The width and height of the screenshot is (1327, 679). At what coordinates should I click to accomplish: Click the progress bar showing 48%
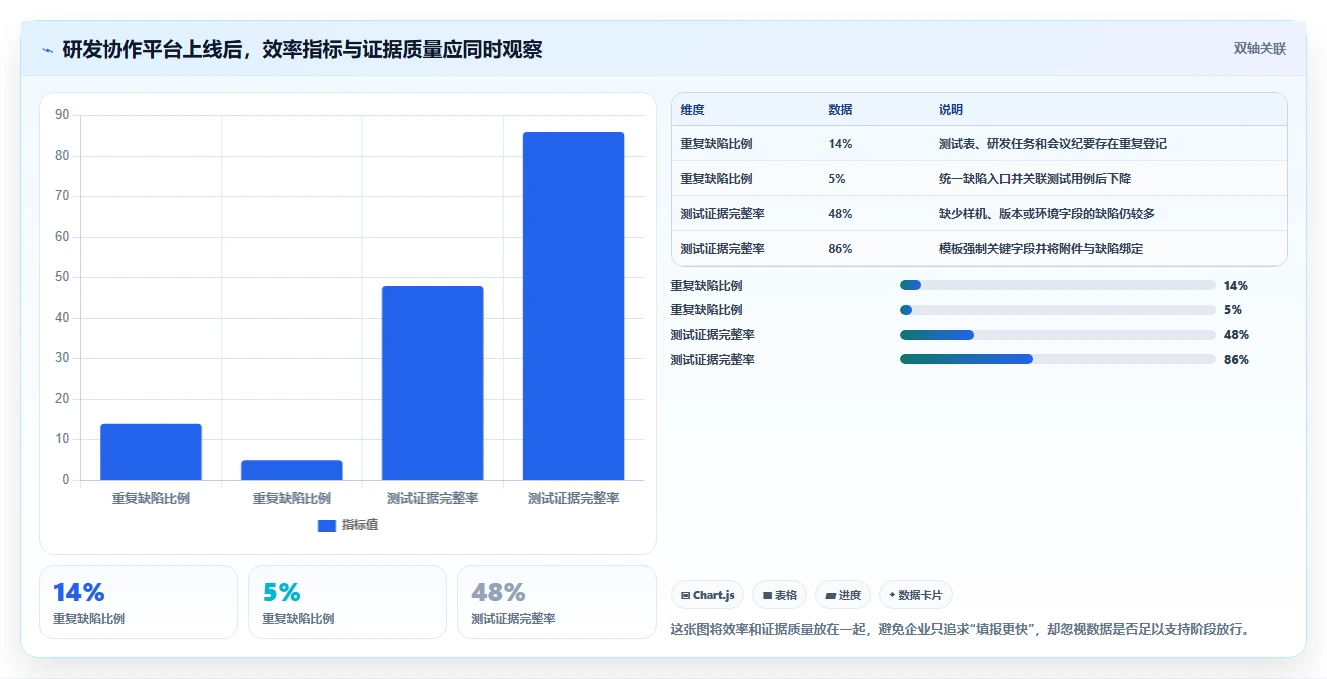1057,334
